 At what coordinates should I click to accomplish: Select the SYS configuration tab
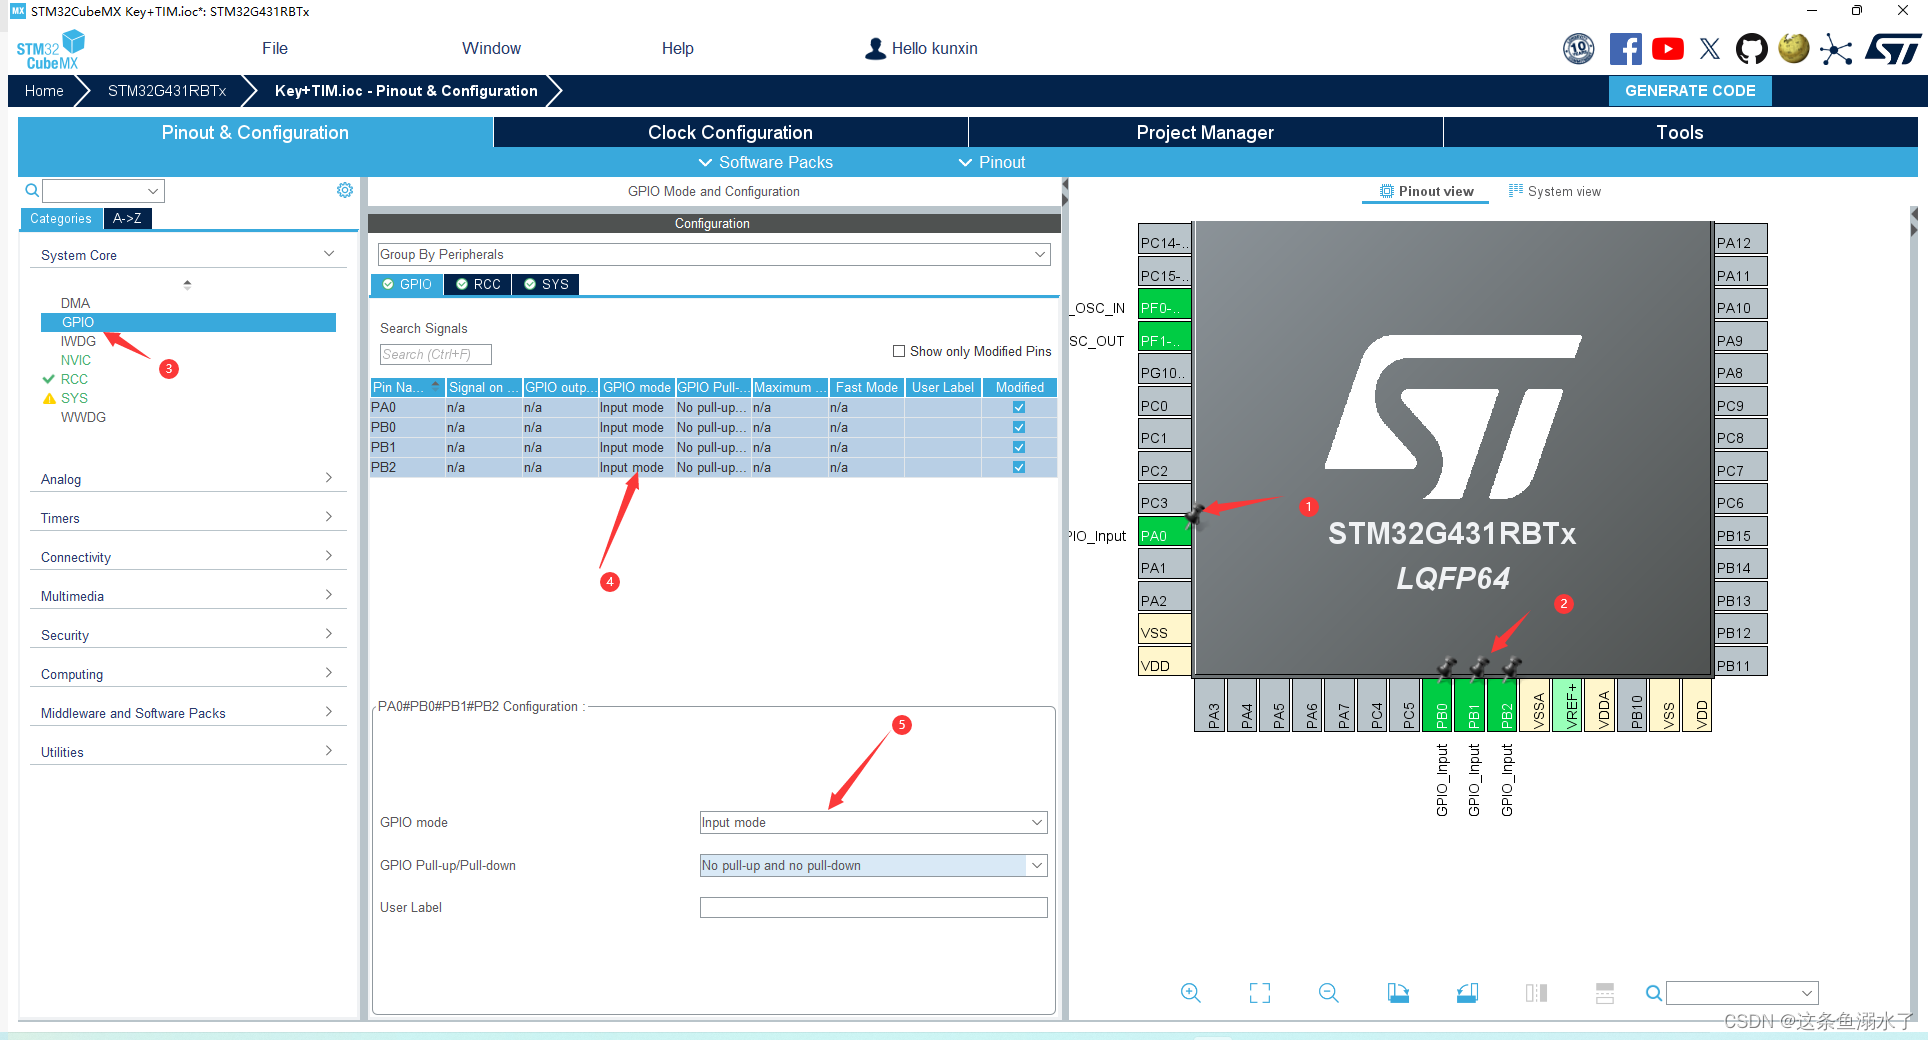(546, 284)
